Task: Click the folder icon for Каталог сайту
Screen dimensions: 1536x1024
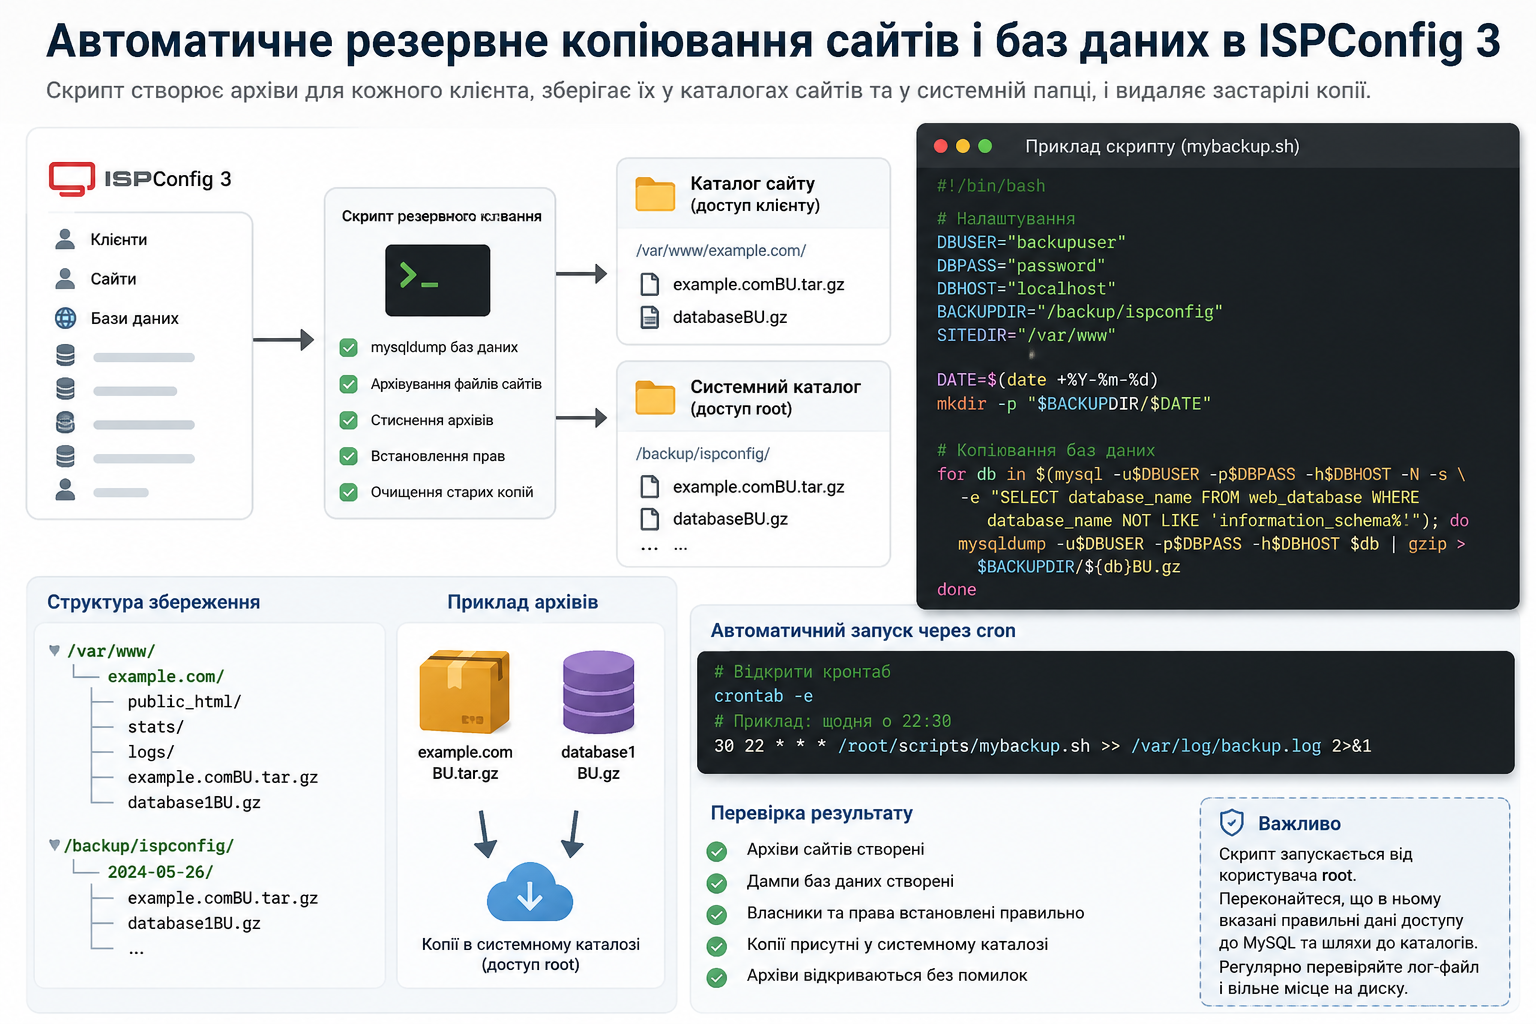Action: 655,194
